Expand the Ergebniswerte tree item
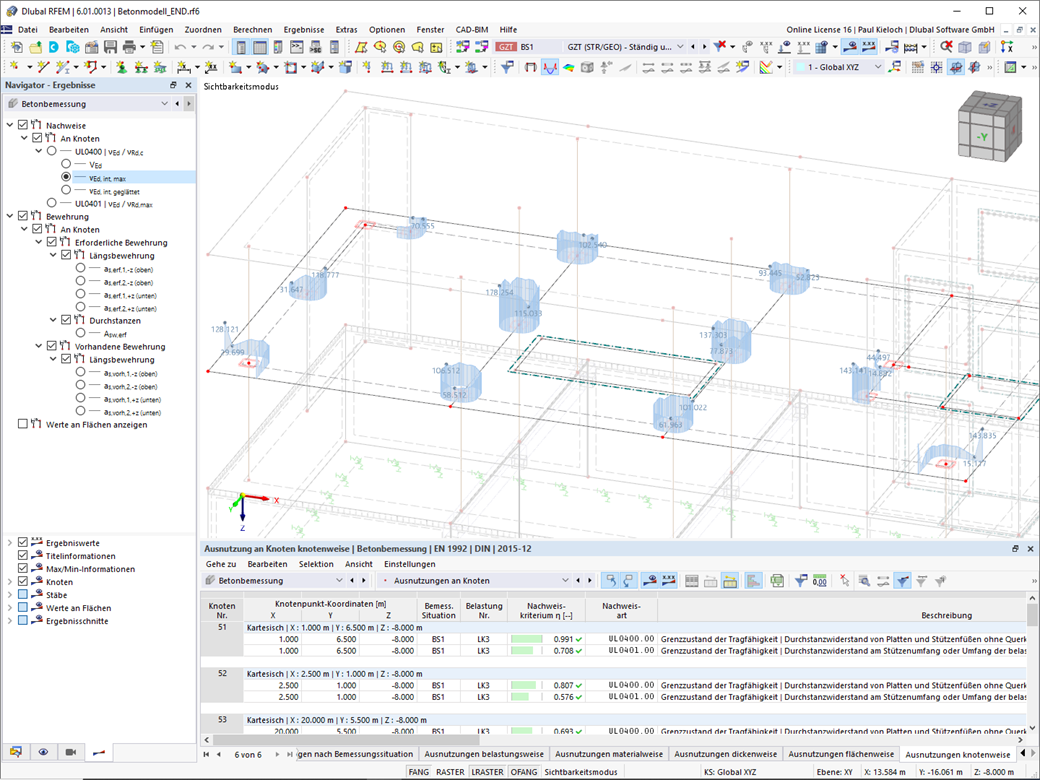This screenshot has width=1040, height=780. 9,543
